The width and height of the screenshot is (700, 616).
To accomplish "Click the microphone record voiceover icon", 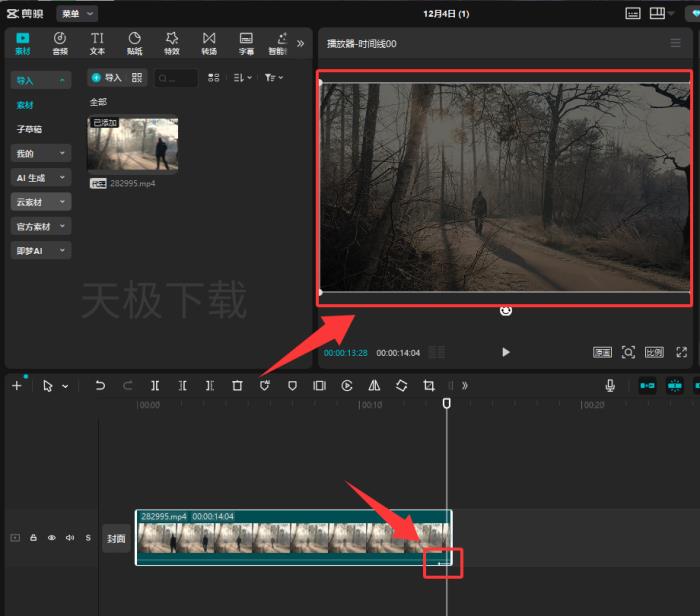I will tap(610, 385).
